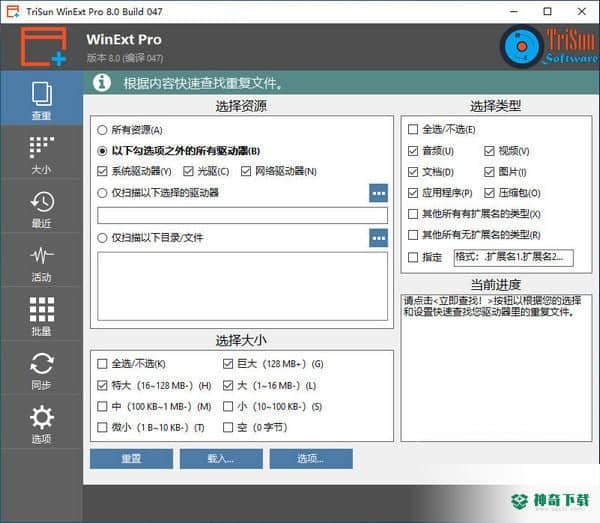The image size is (600, 523).
Task: Click the 选项... options button
Action: (311, 458)
